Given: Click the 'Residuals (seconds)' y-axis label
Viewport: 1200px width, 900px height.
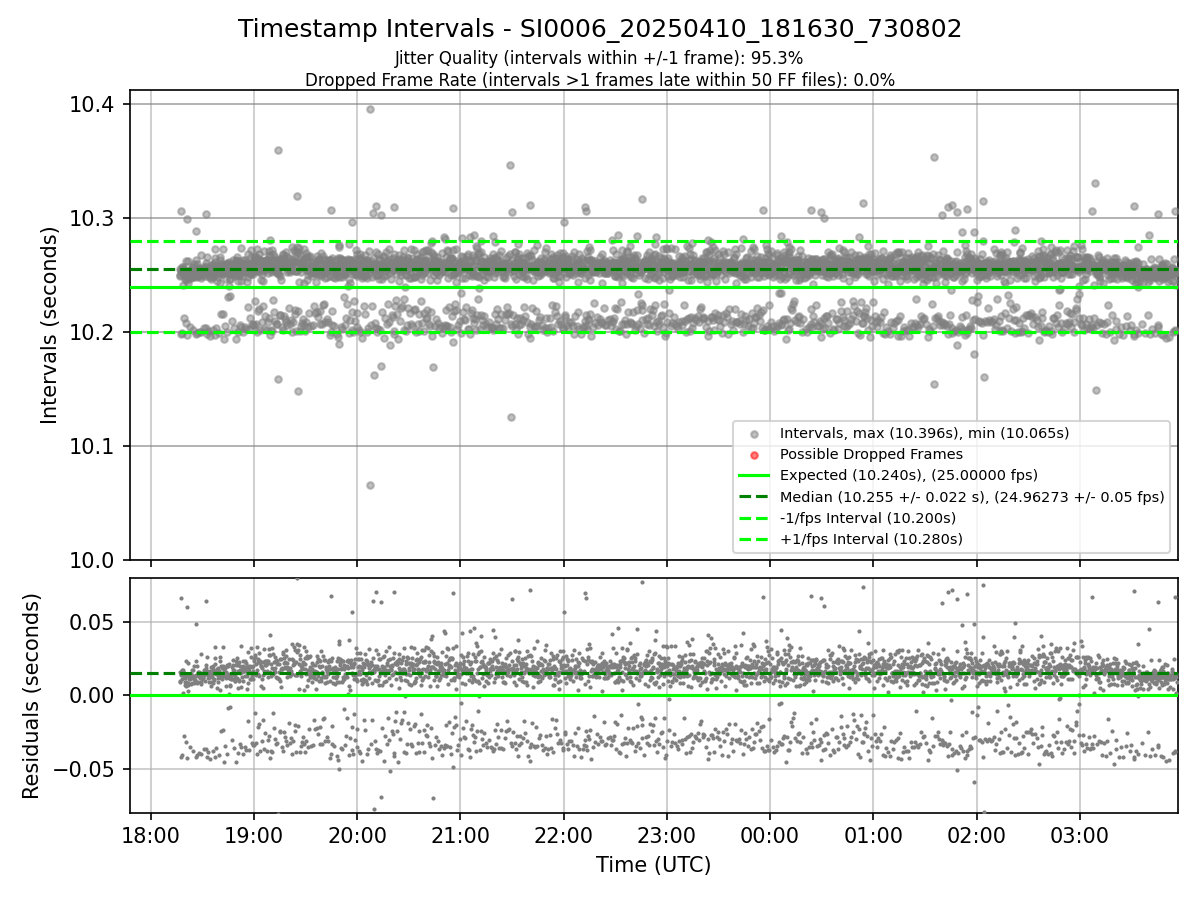Looking at the screenshot, I should [31, 696].
